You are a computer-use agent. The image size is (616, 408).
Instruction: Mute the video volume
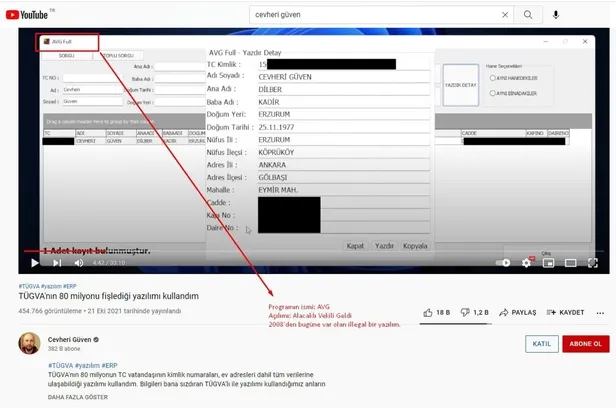pos(78,263)
